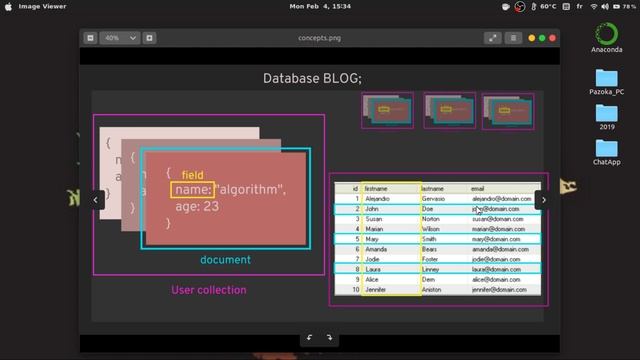
Task: Click the concepts.png window title
Action: pyautogui.click(x=320, y=38)
